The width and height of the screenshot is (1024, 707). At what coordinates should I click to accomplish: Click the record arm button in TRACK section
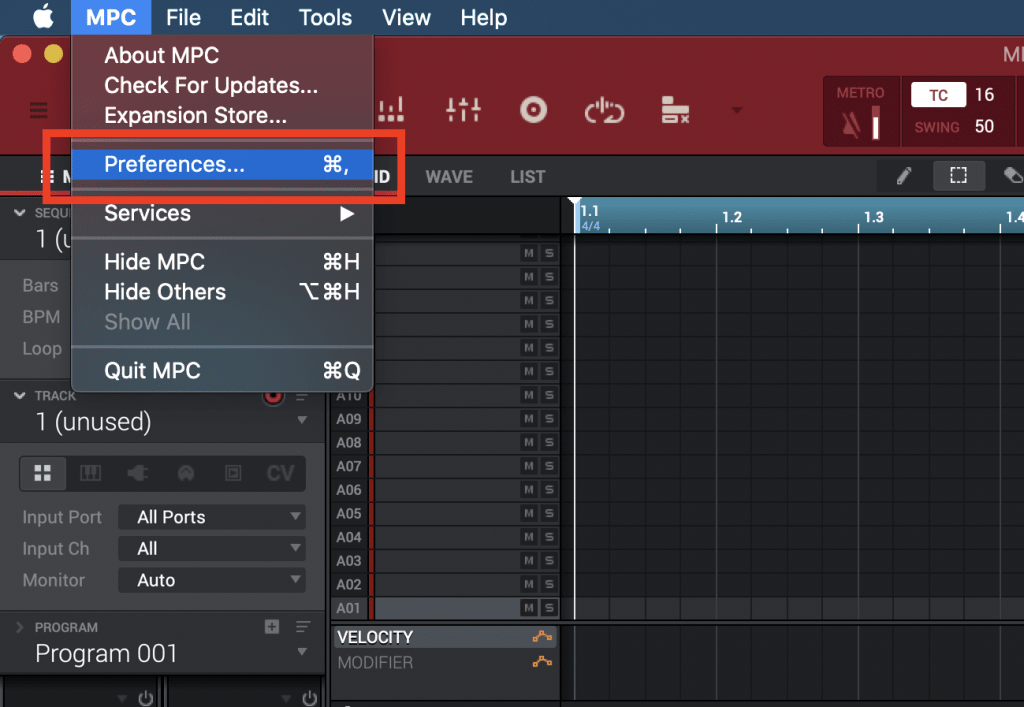(x=273, y=396)
